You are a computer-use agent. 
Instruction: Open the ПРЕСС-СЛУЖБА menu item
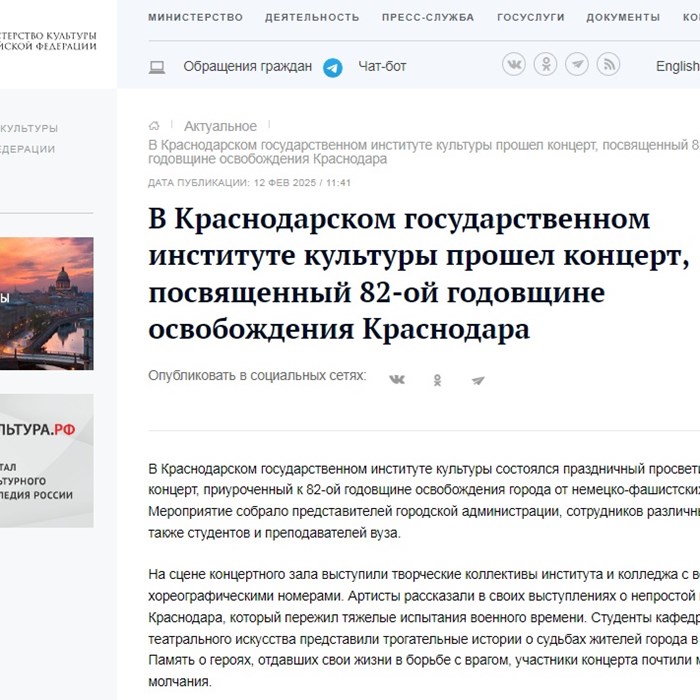(x=428, y=17)
